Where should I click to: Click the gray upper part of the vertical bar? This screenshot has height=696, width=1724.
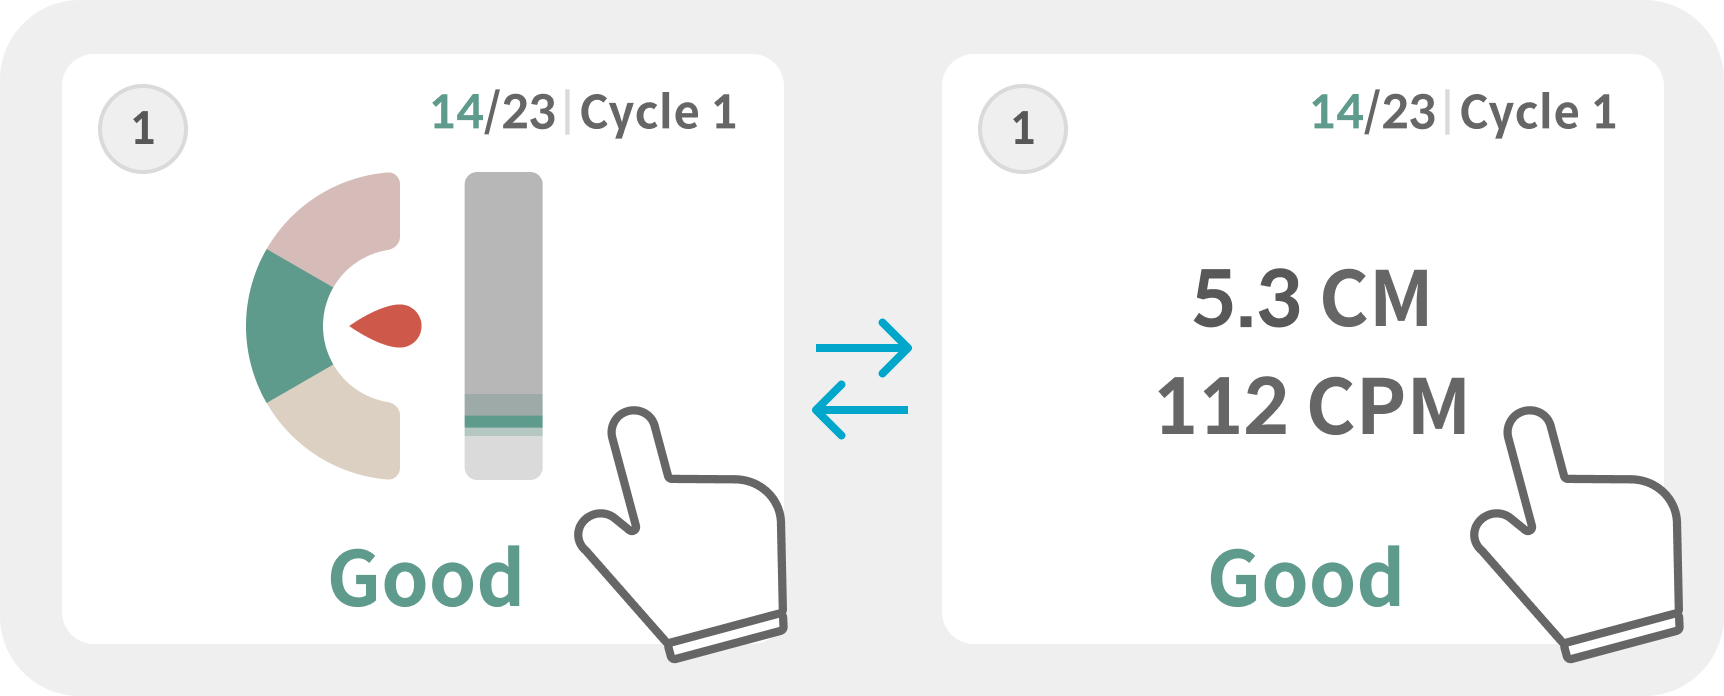(504, 280)
